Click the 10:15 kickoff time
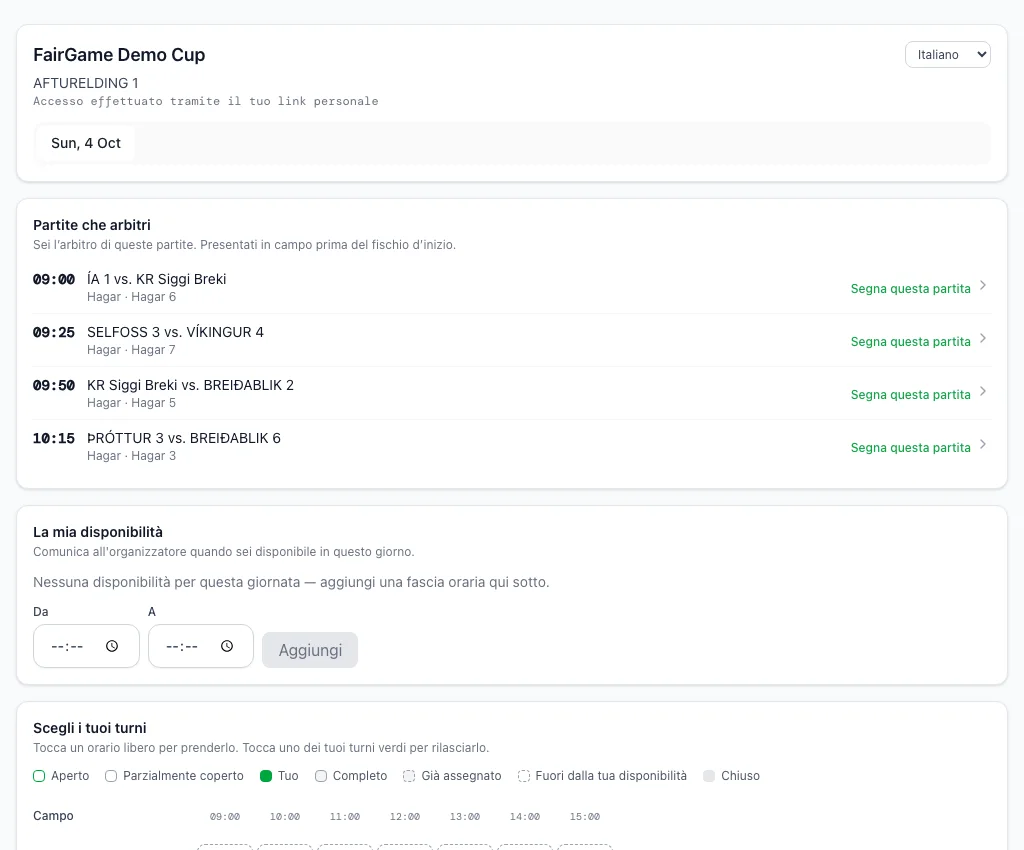 coord(54,438)
